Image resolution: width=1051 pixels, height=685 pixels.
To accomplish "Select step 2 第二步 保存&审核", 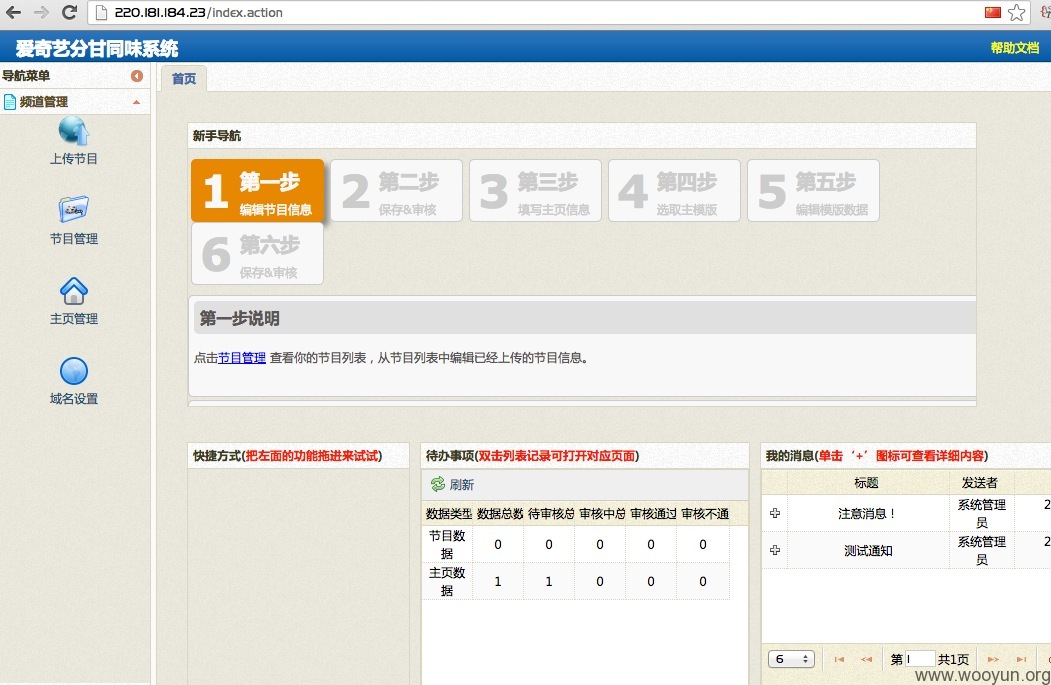I will 396,190.
